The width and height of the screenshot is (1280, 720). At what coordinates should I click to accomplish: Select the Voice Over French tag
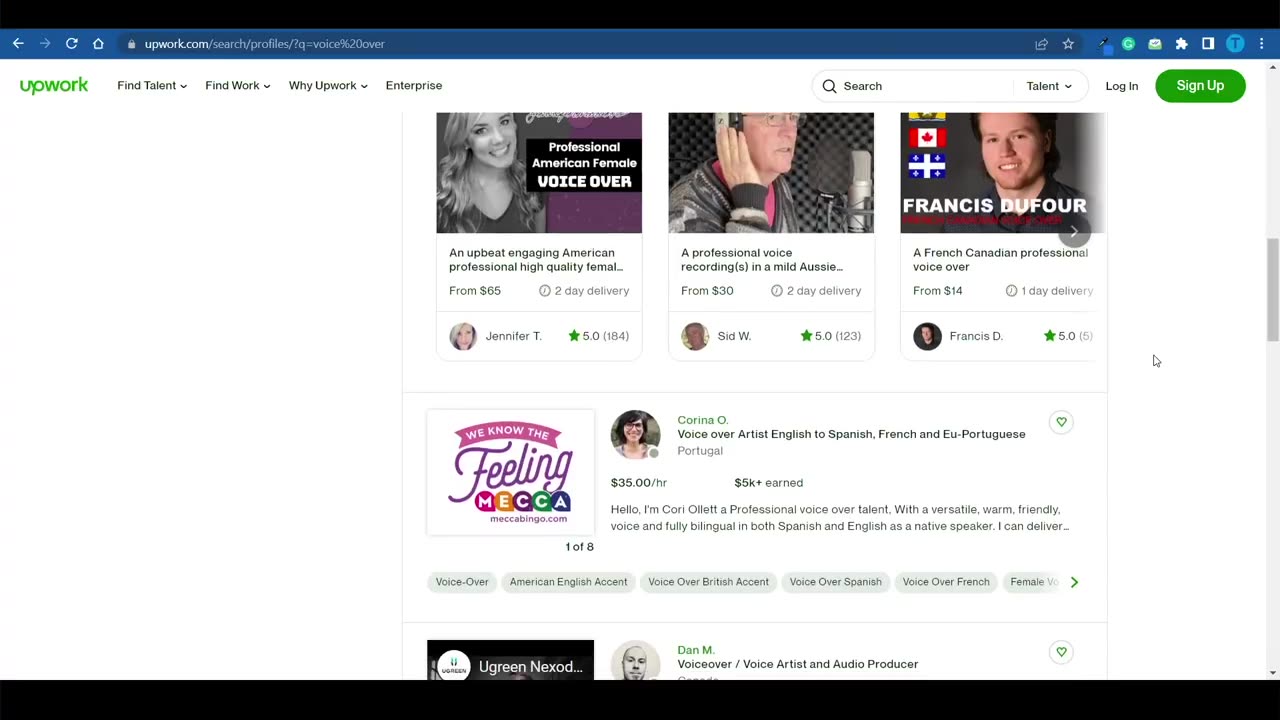click(946, 582)
